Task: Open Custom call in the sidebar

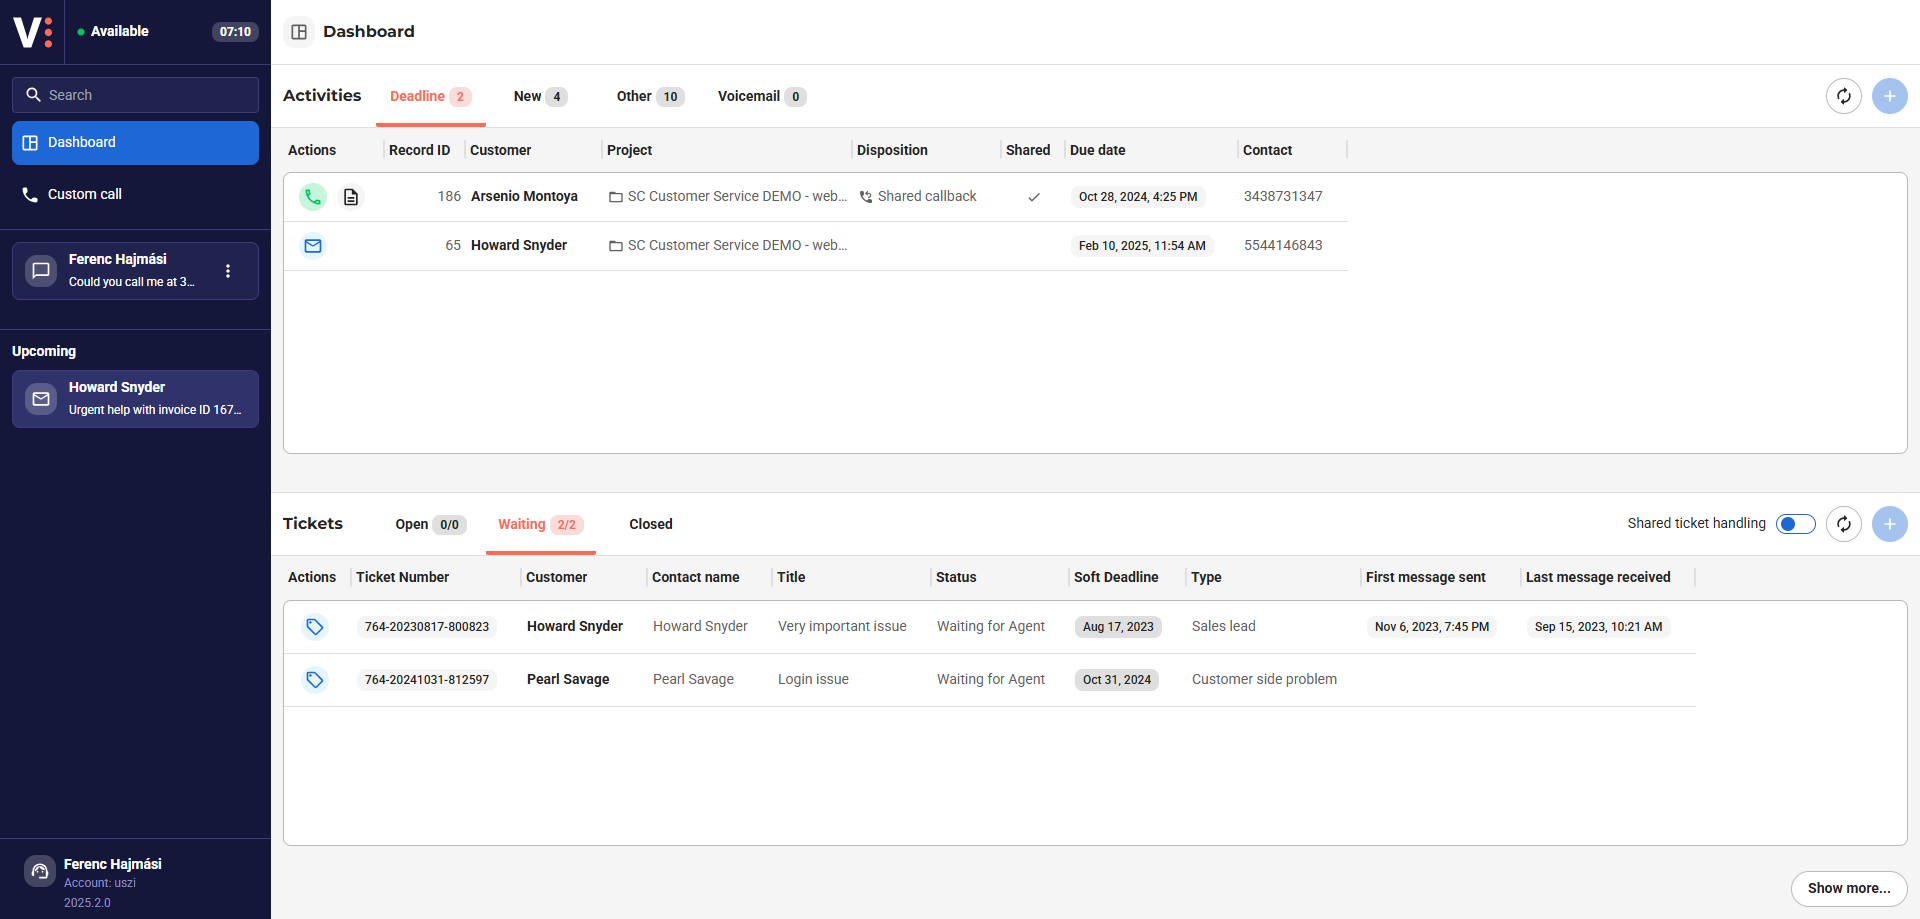Action: (x=85, y=194)
